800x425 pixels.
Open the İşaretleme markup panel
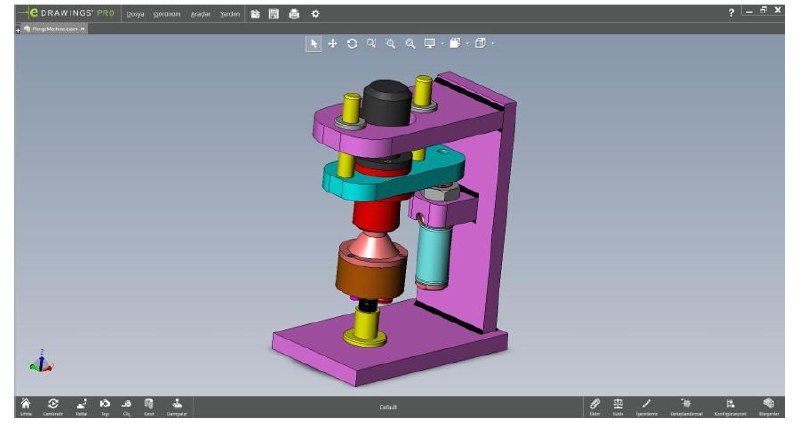click(646, 404)
